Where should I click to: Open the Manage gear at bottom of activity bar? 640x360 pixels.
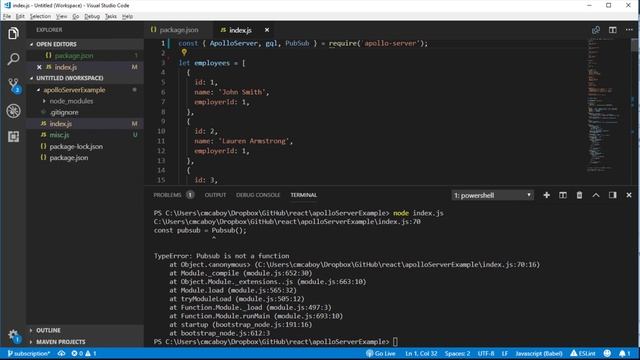click(13, 336)
